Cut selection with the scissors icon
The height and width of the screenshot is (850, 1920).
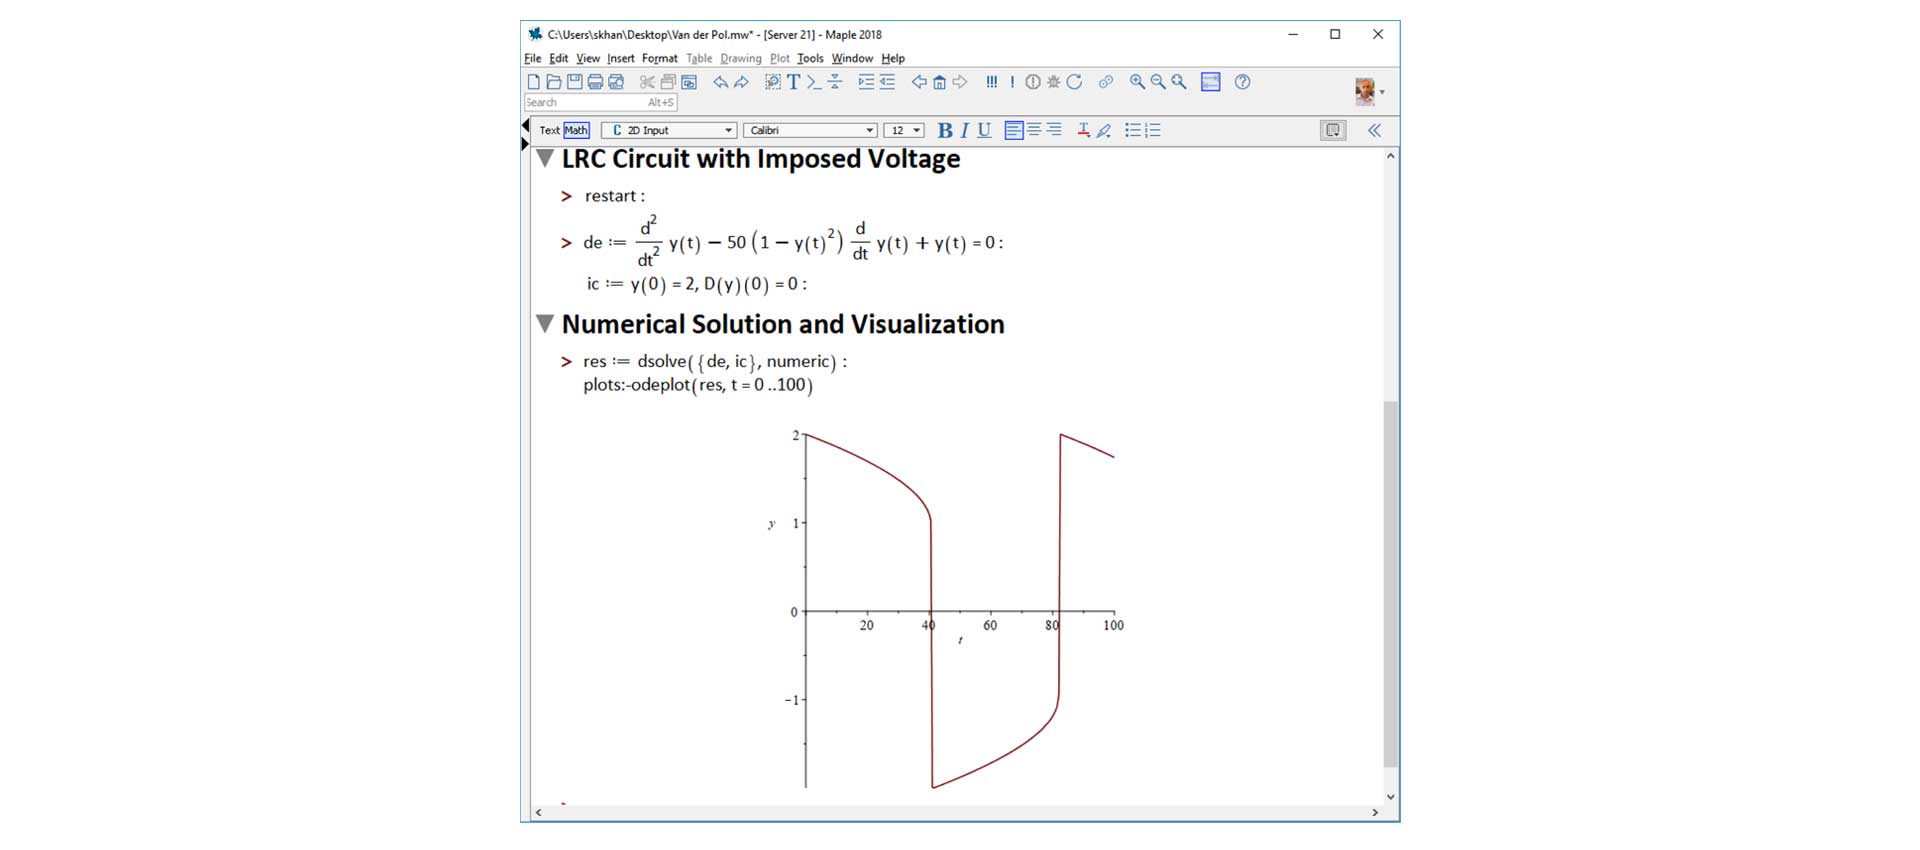[647, 82]
